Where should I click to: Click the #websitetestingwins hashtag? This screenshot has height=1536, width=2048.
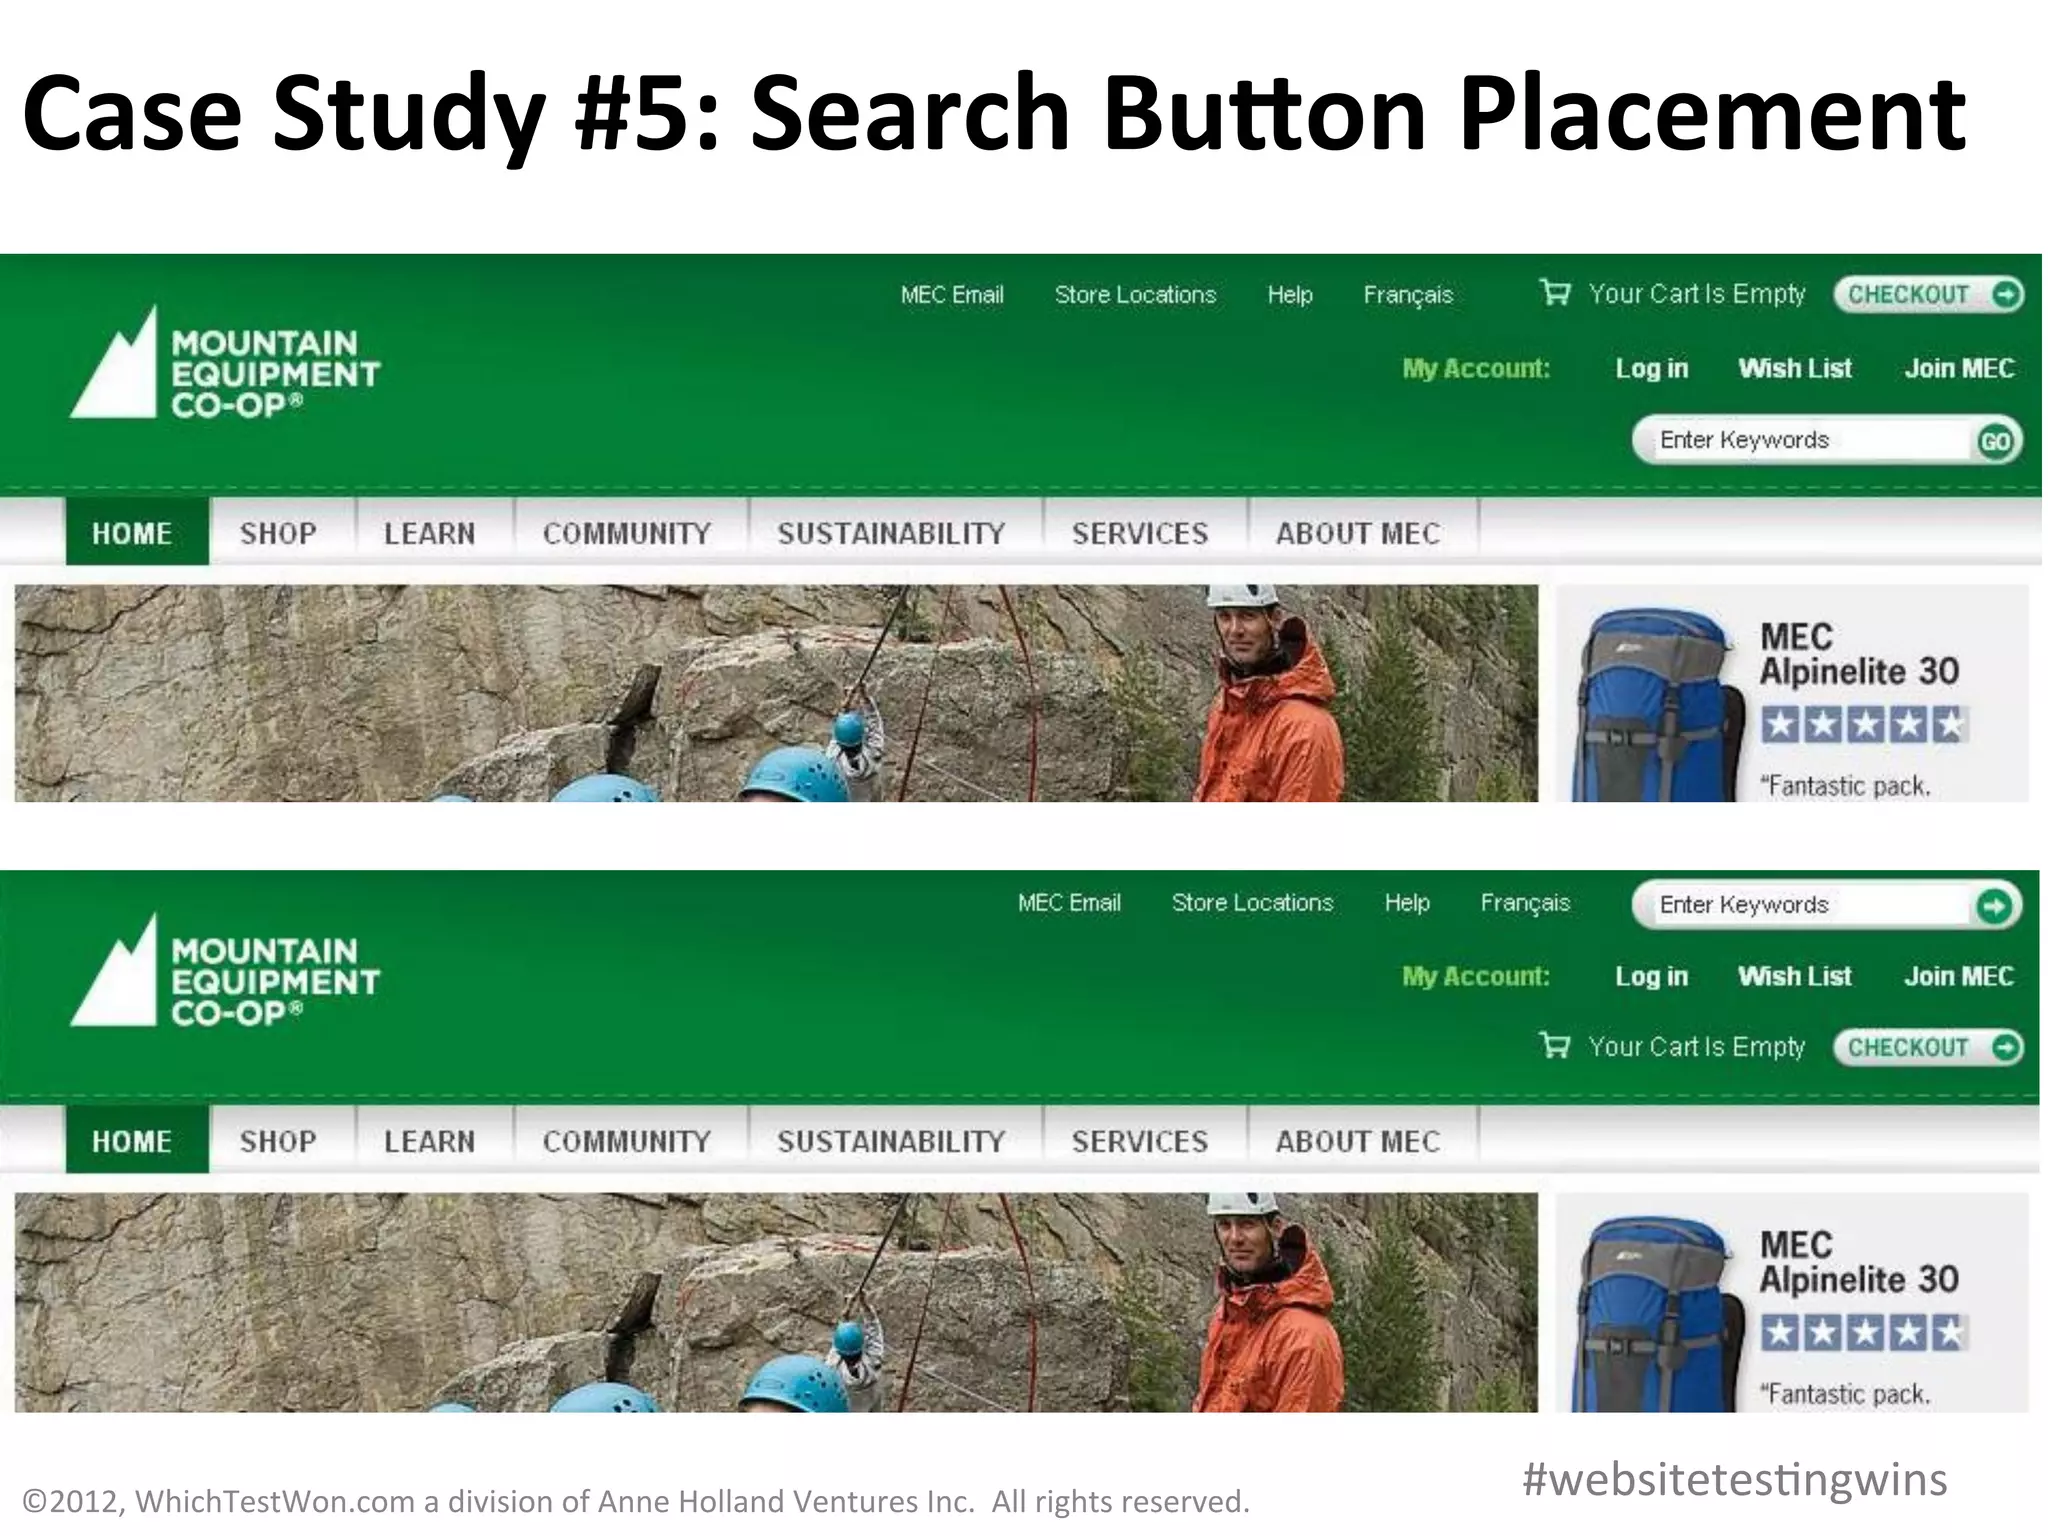click(x=1735, y=1480)
